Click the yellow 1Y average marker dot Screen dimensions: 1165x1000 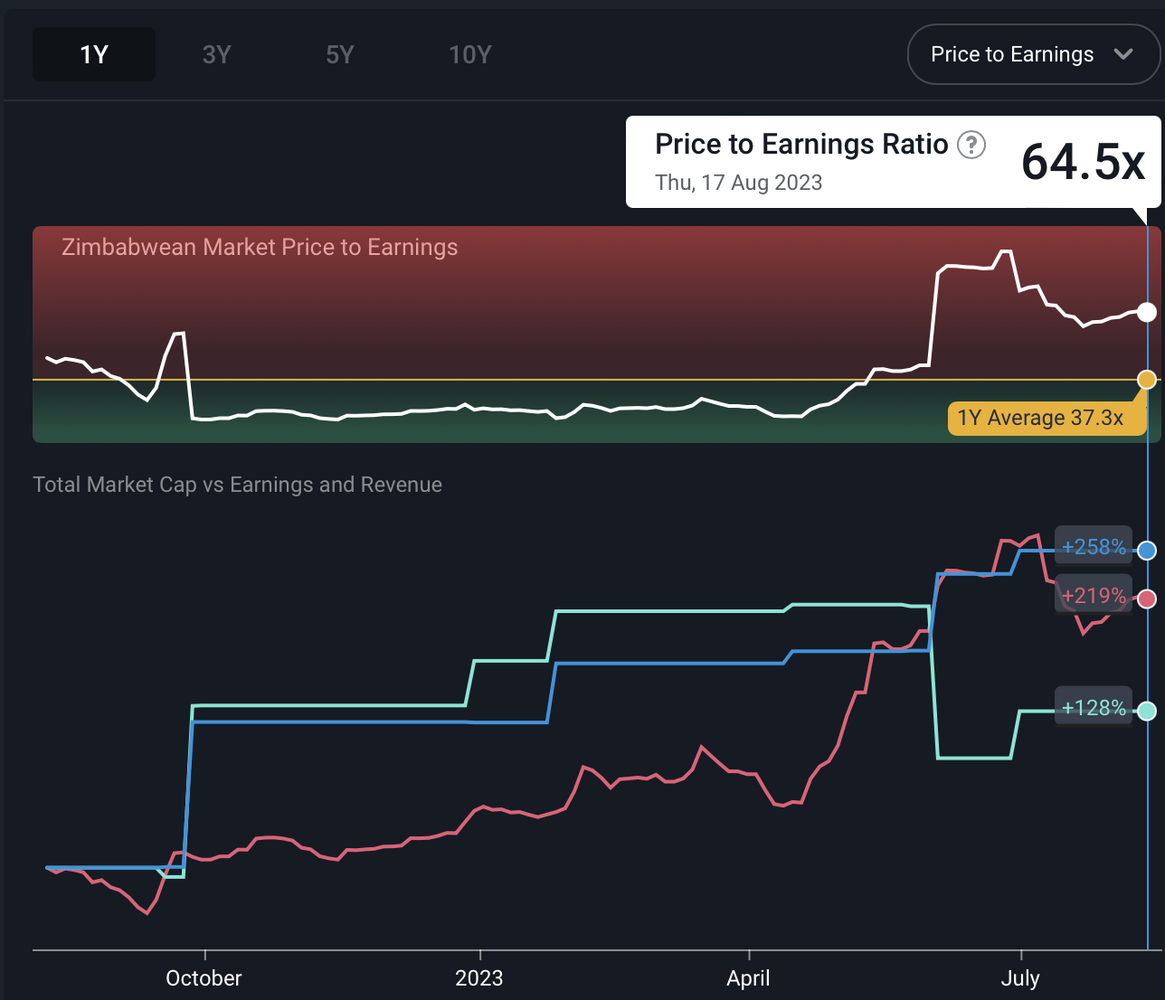click(1147, 379)
